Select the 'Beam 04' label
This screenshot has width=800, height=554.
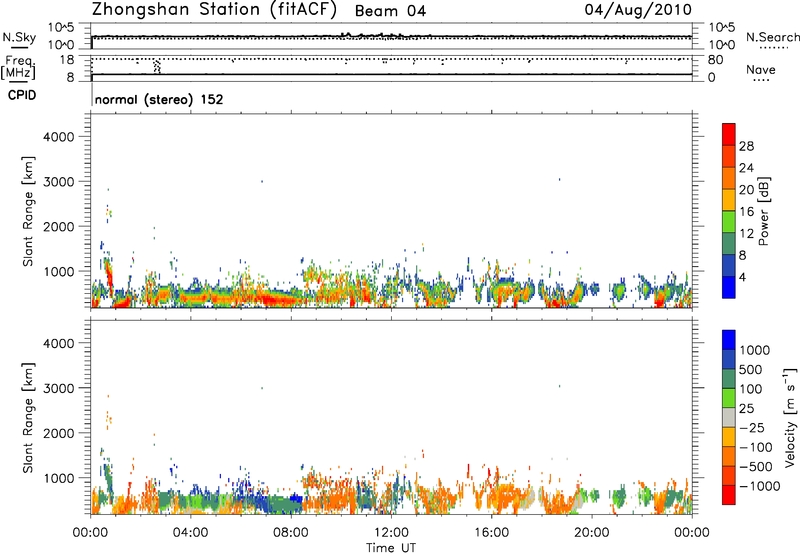390,11
